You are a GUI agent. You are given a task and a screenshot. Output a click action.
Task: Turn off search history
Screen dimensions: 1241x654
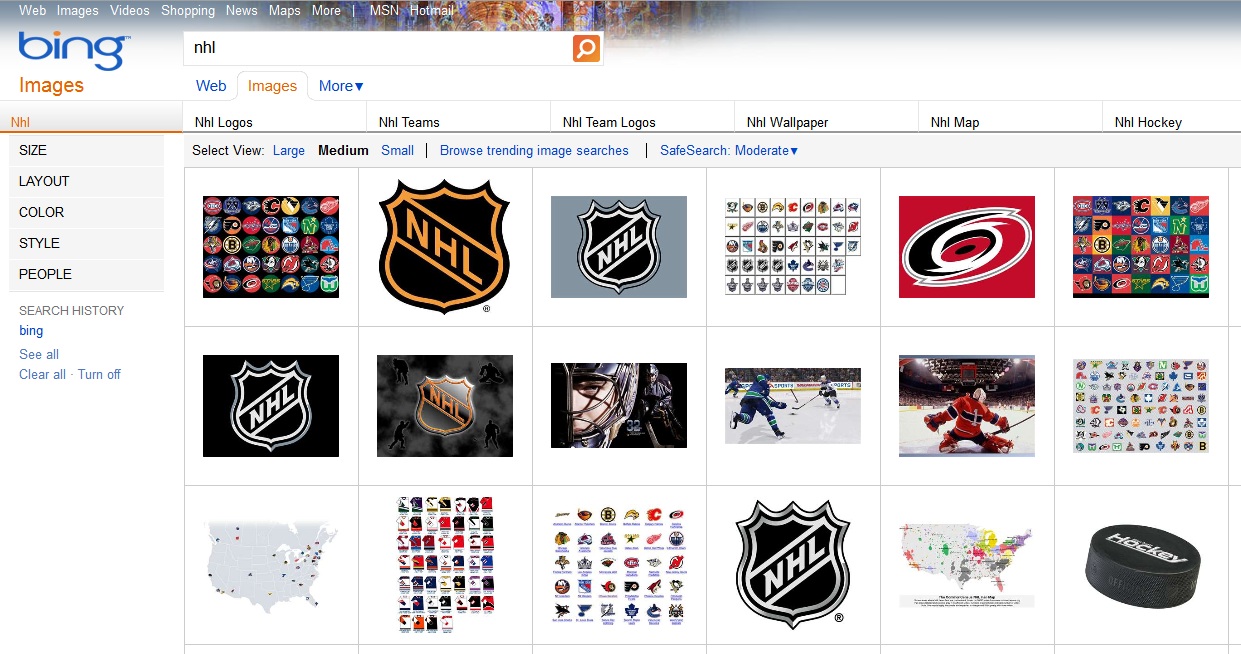point(99,374)
